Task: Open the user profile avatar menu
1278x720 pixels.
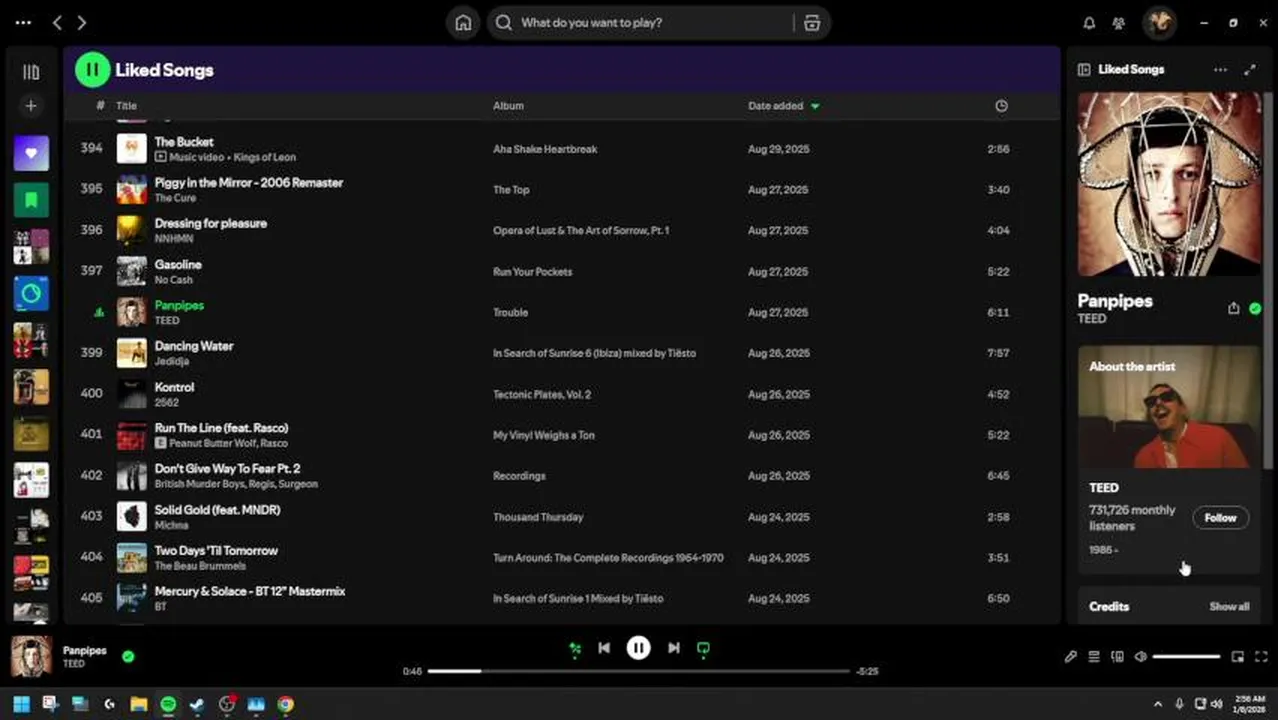Action: [1159, 22]
